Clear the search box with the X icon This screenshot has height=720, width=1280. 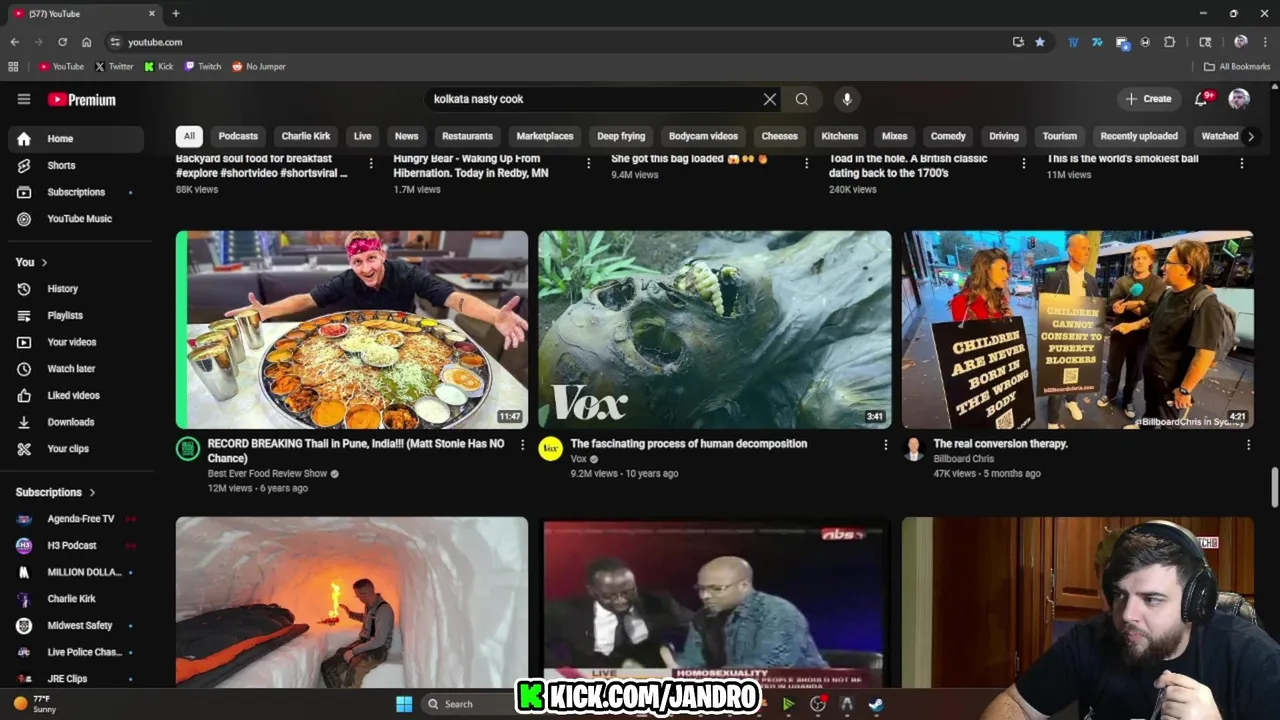(770, 99)
